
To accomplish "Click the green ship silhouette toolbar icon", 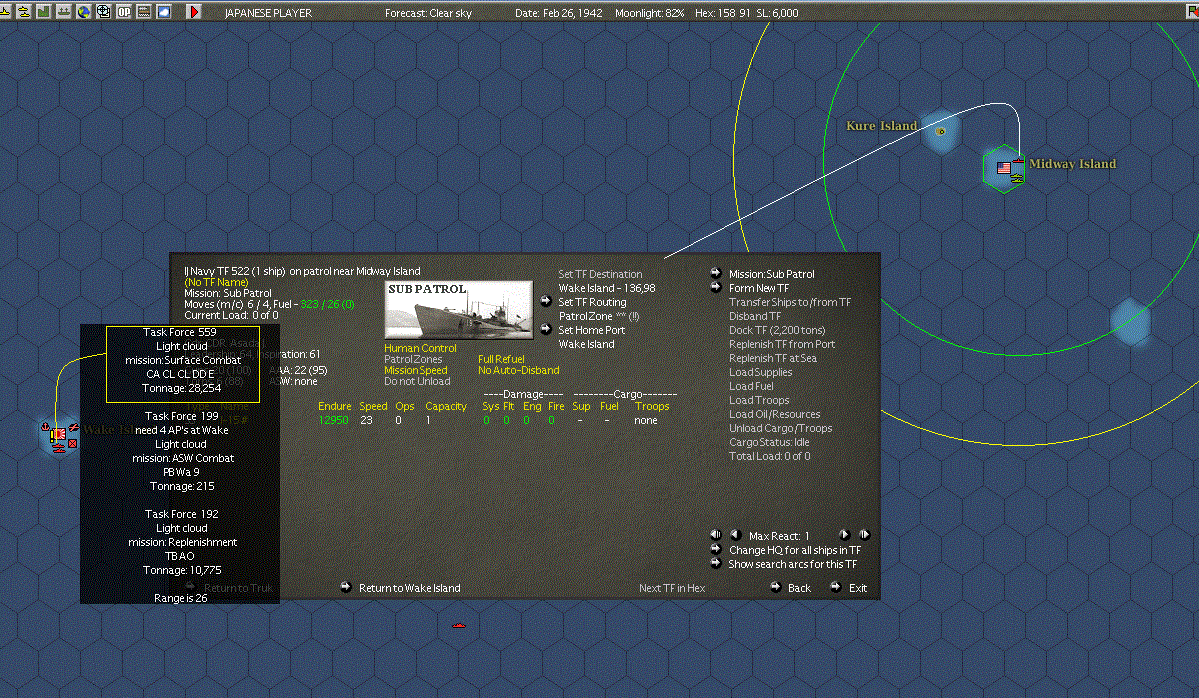I will [63, 11].
